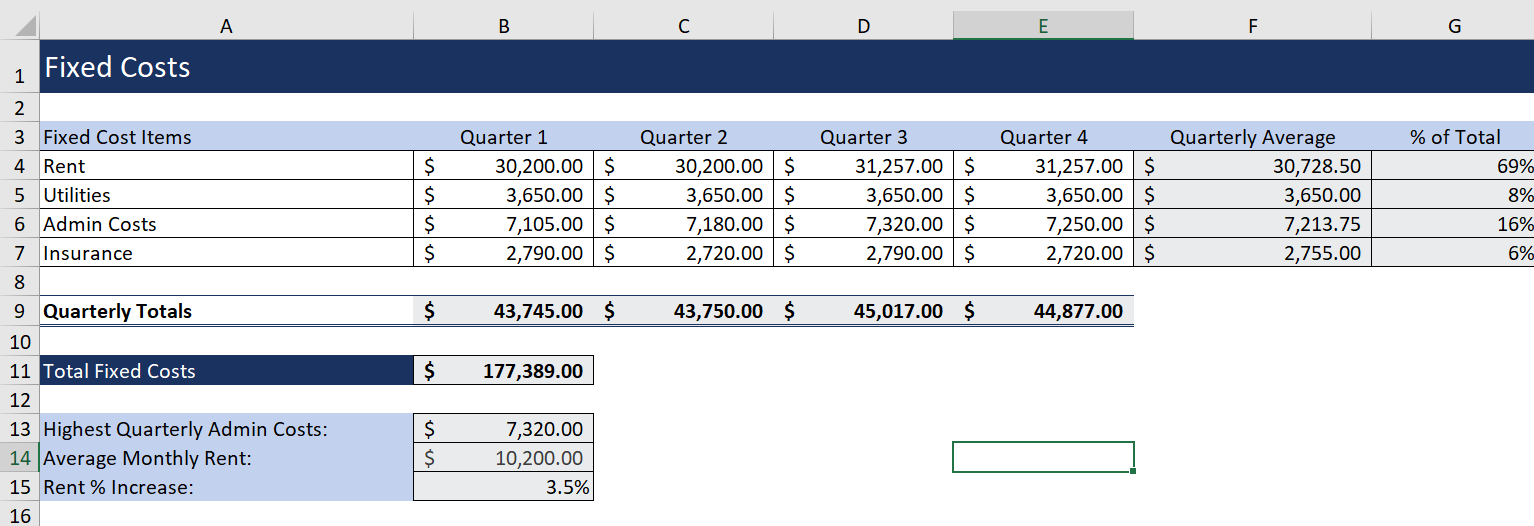
Task: Select the Fixed Costs title cell
Action: point(226,67)
